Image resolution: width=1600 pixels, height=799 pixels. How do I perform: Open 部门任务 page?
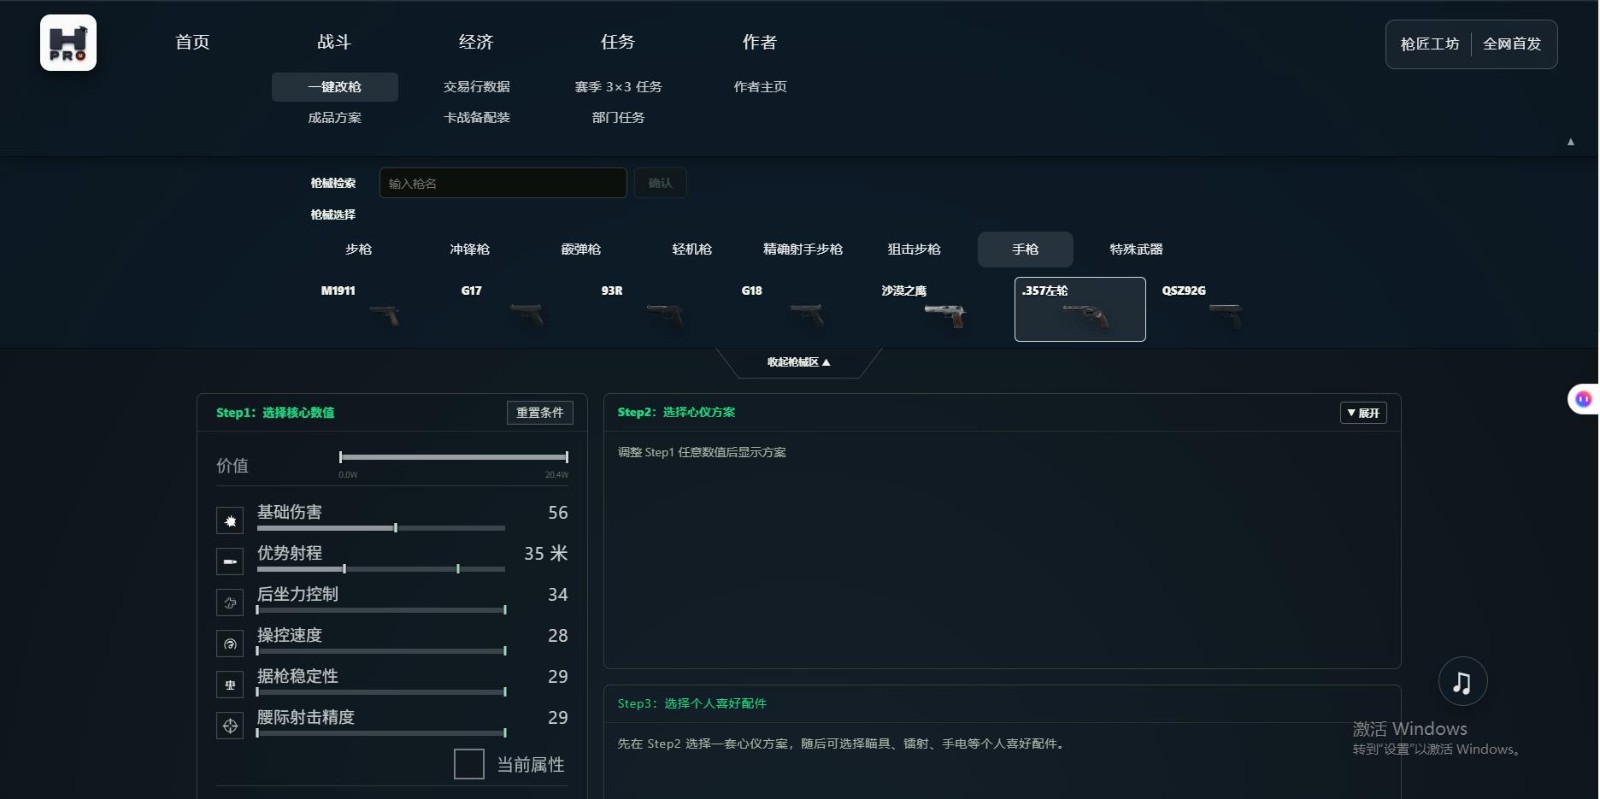[618, 118]
